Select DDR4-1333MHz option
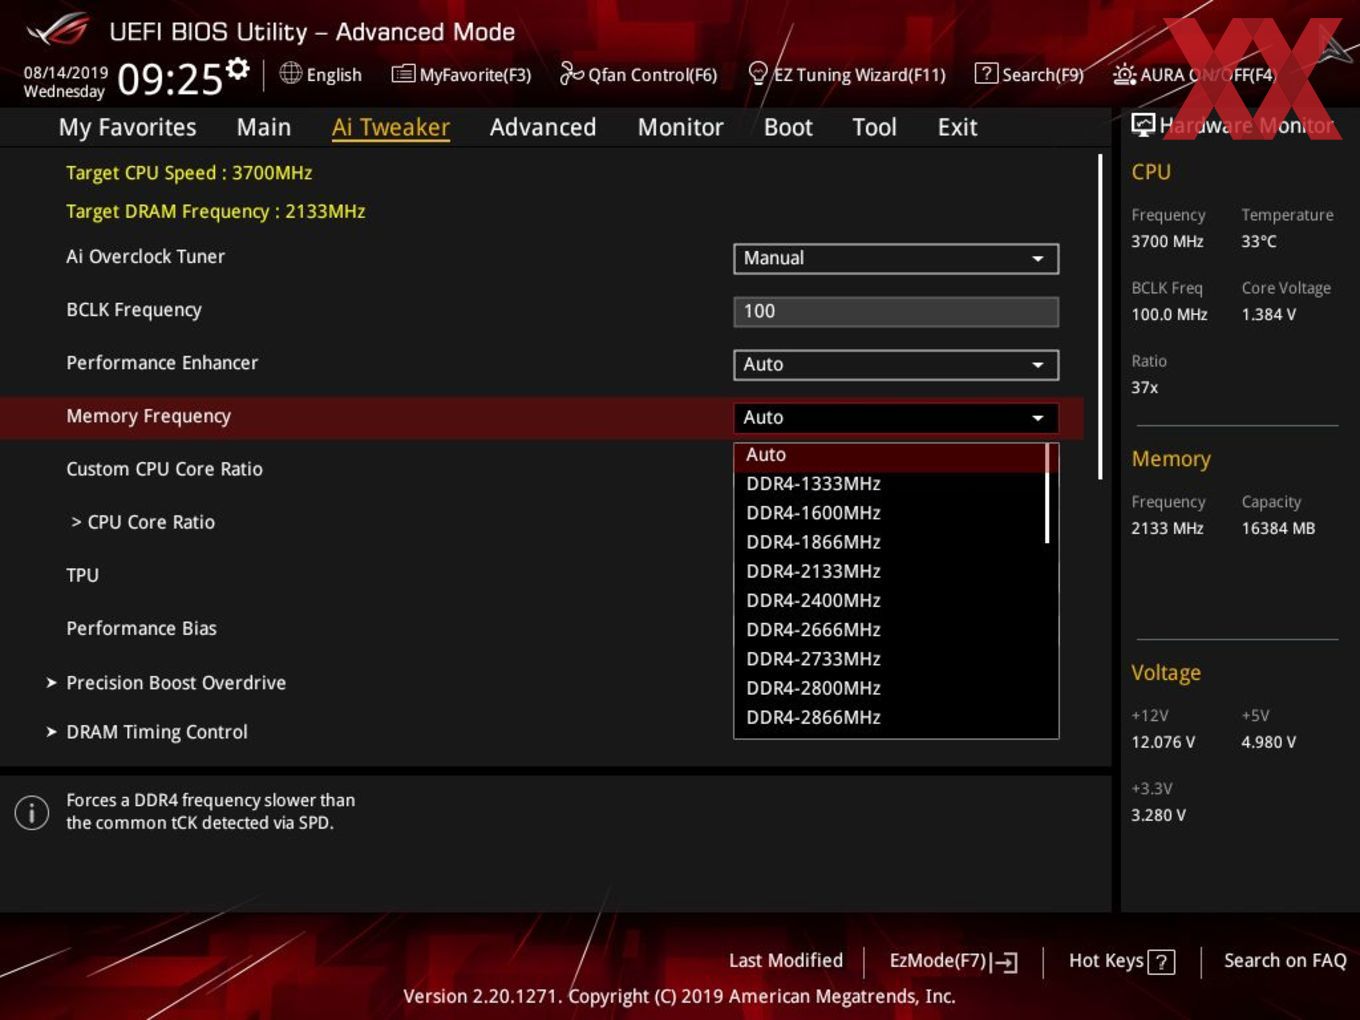 [x=890, y=484]
